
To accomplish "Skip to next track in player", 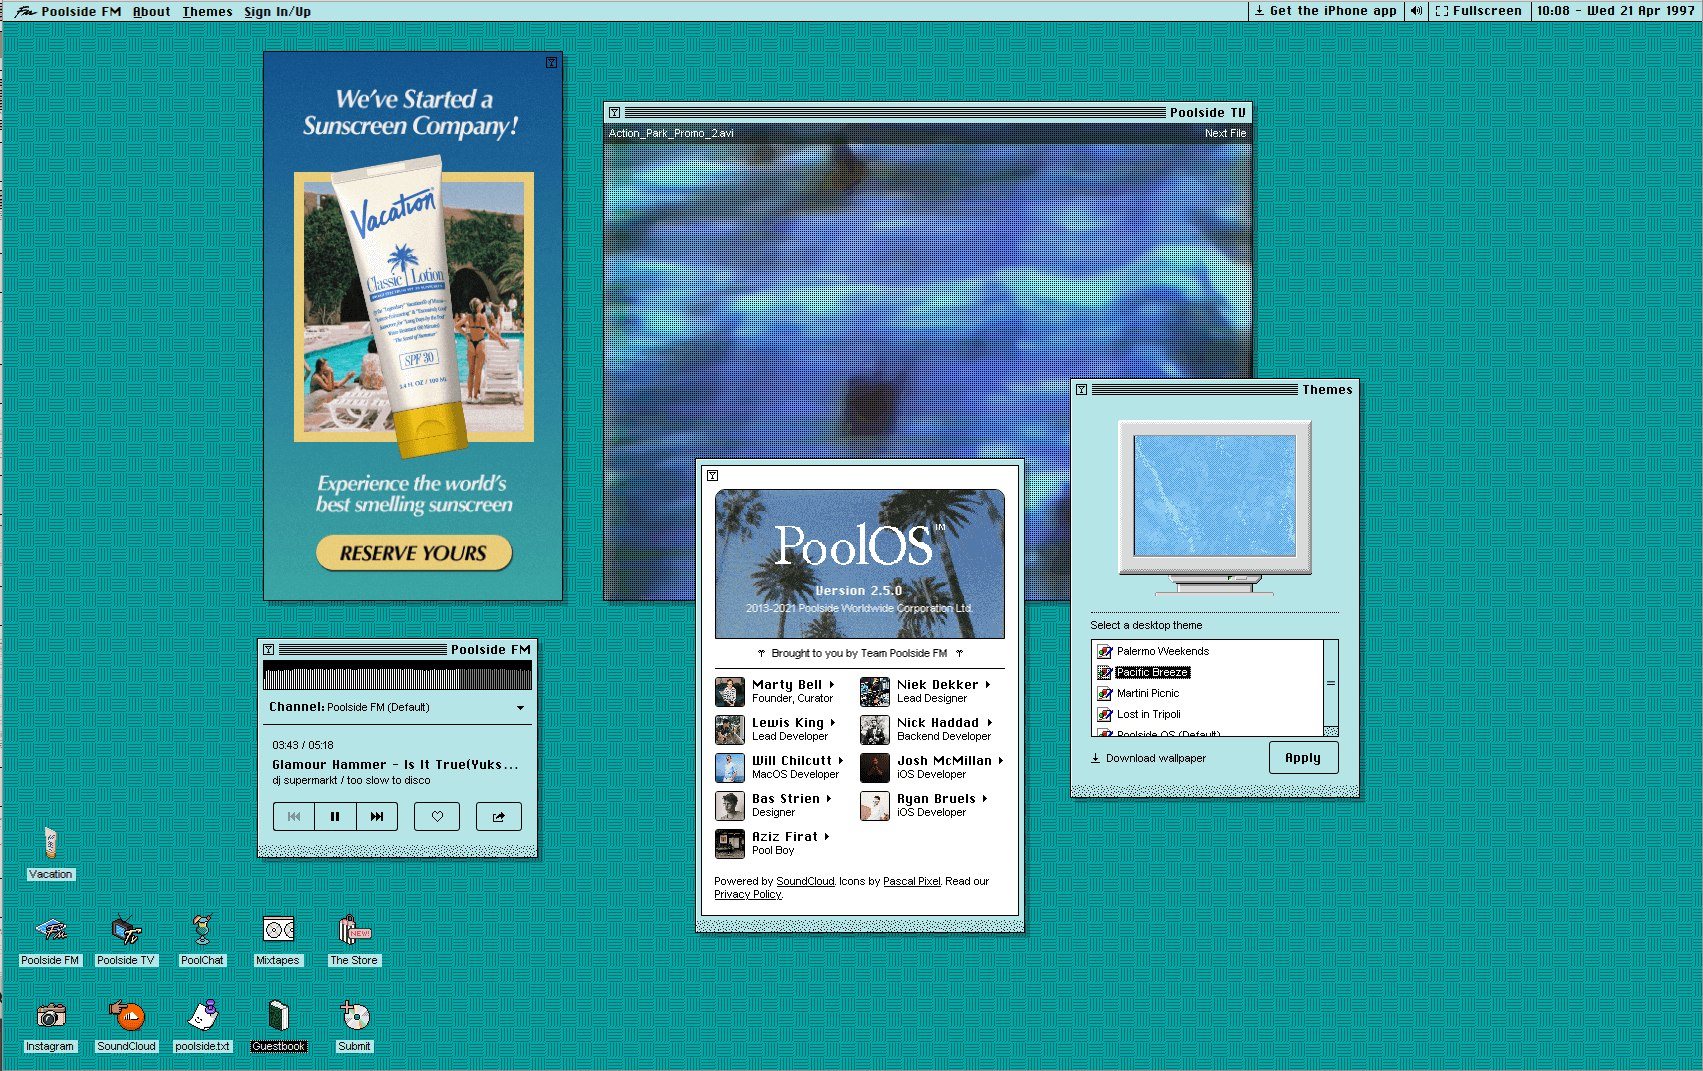I will (x=377, y=817).
